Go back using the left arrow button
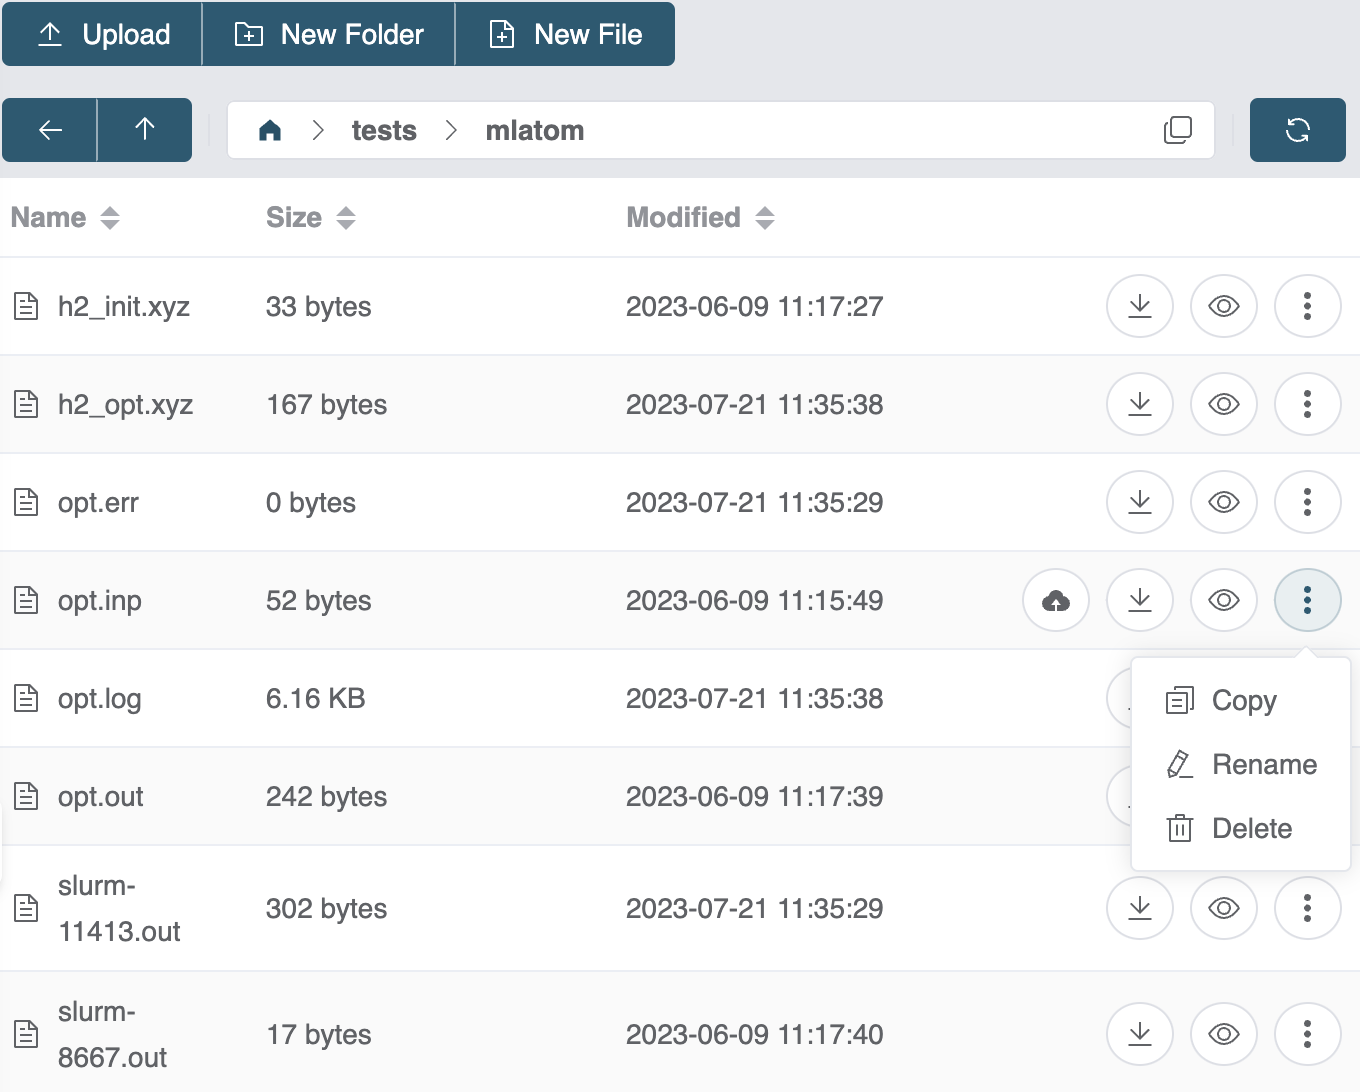The height and width of the screenshot is (1092, 1360). tap(50, 130)
